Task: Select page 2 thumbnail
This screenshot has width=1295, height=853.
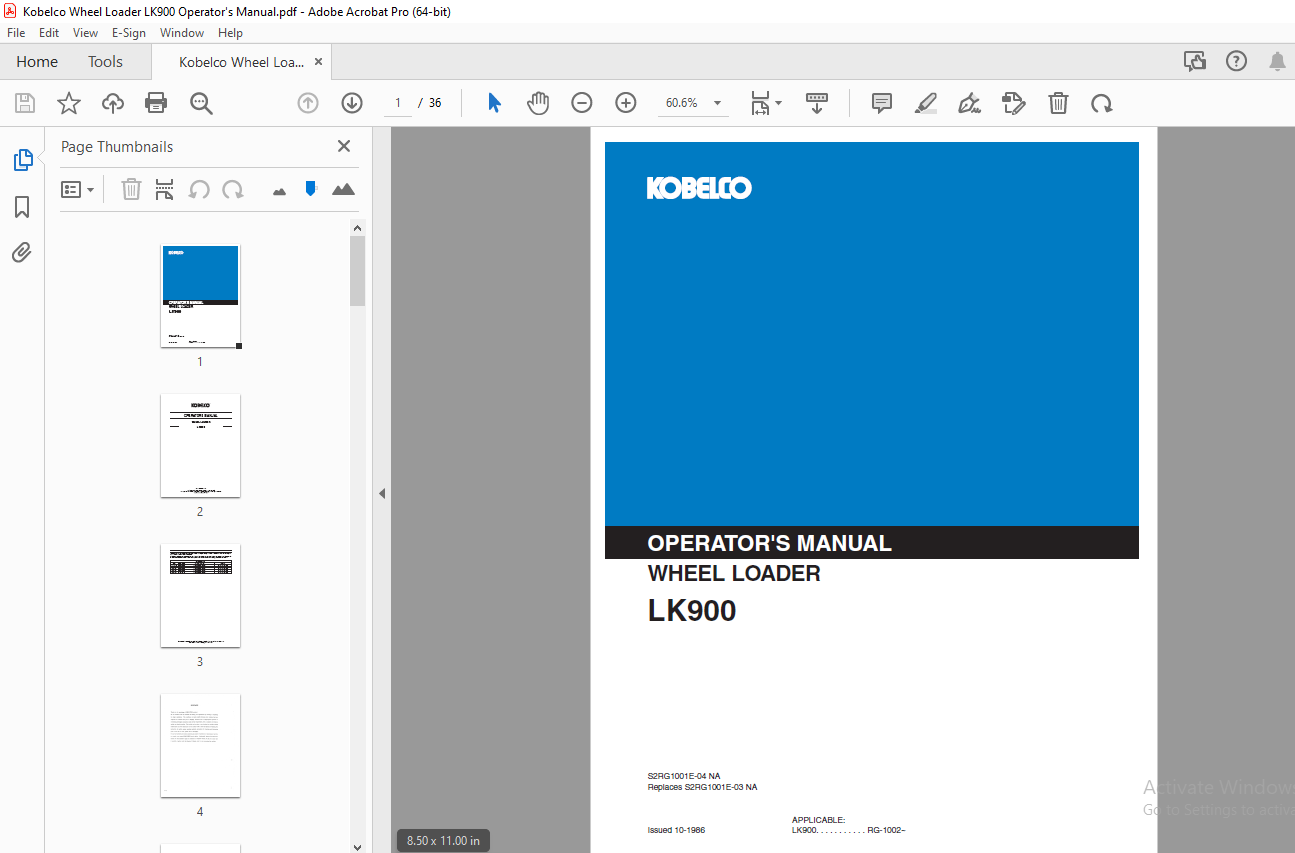Action: point(200,446)
